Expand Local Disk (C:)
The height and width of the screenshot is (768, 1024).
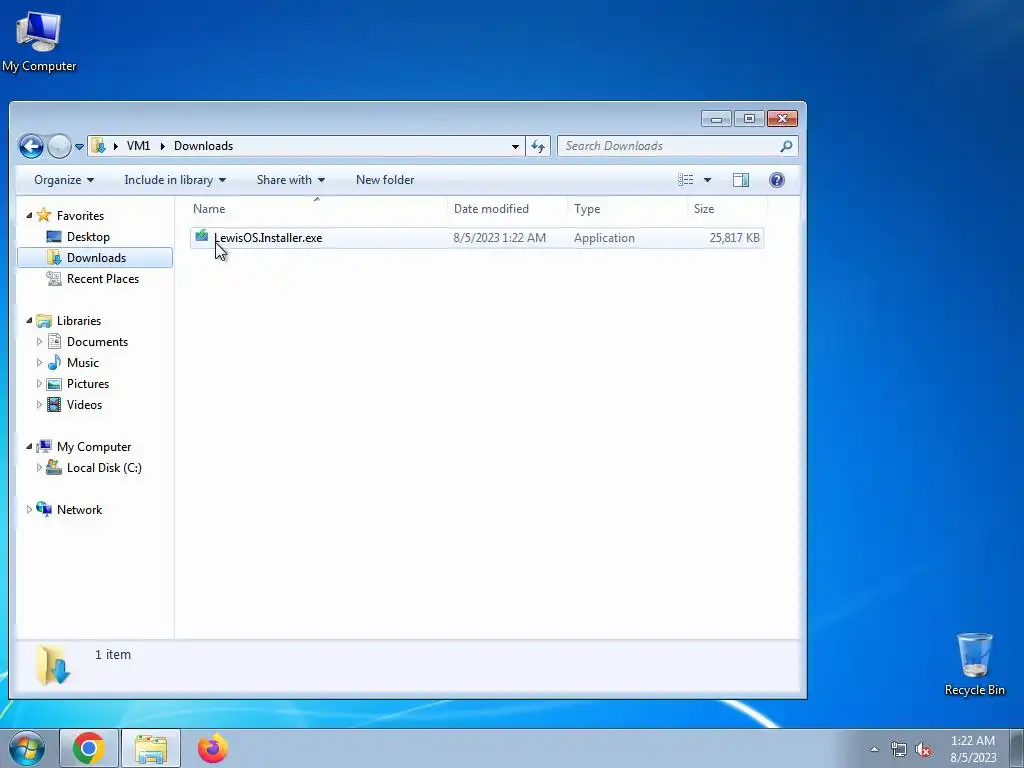[39, 468]
